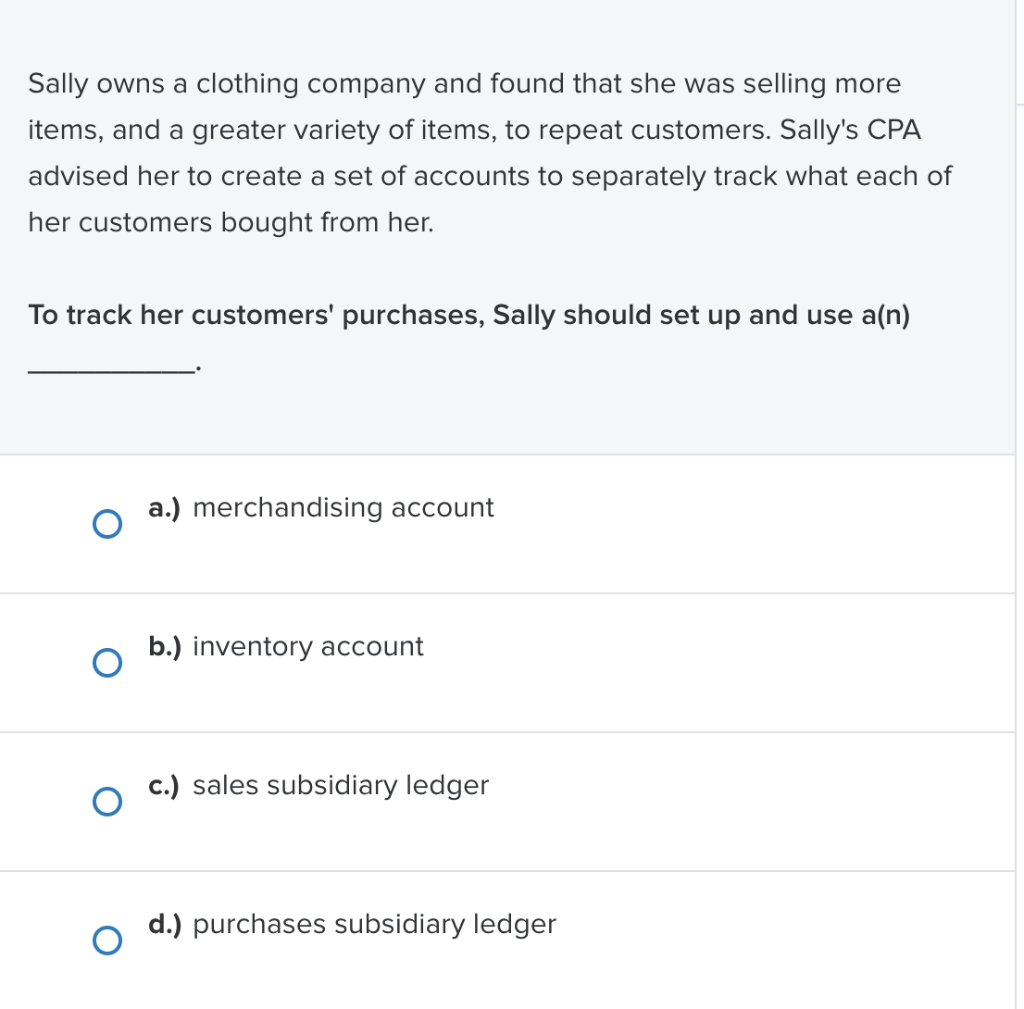Click the "merchandising account" answer text
Screen dimensions: 1024x1009
click(x=343, y=508)
